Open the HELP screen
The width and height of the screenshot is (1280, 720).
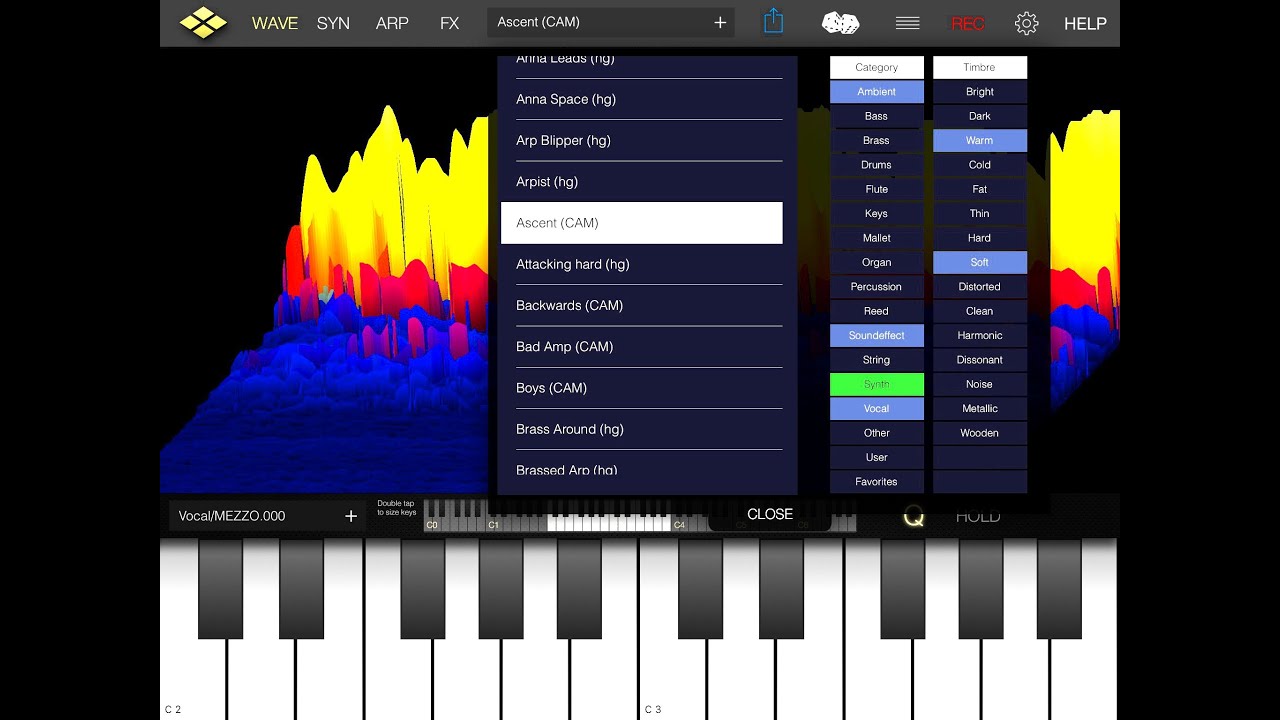pyautogui.click(x=1085, y=24)
